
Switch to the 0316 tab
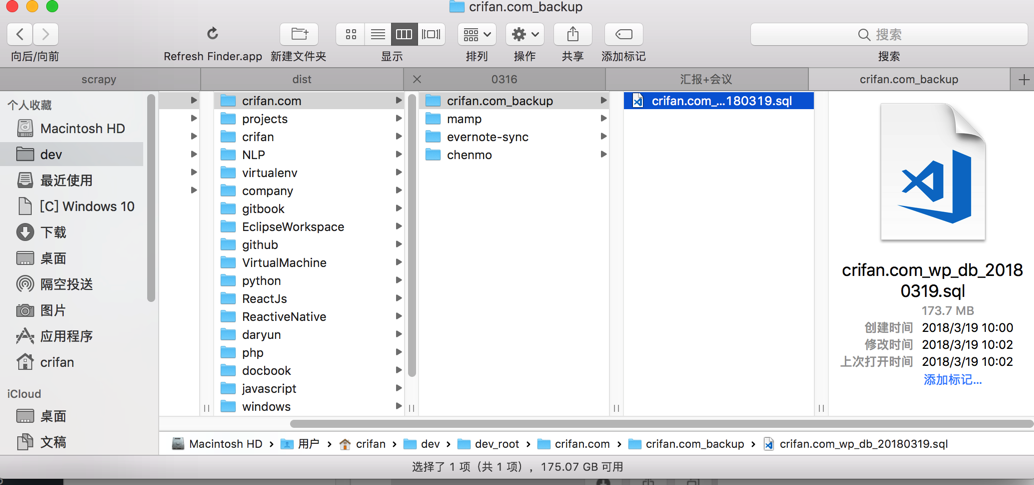point(504,79)
